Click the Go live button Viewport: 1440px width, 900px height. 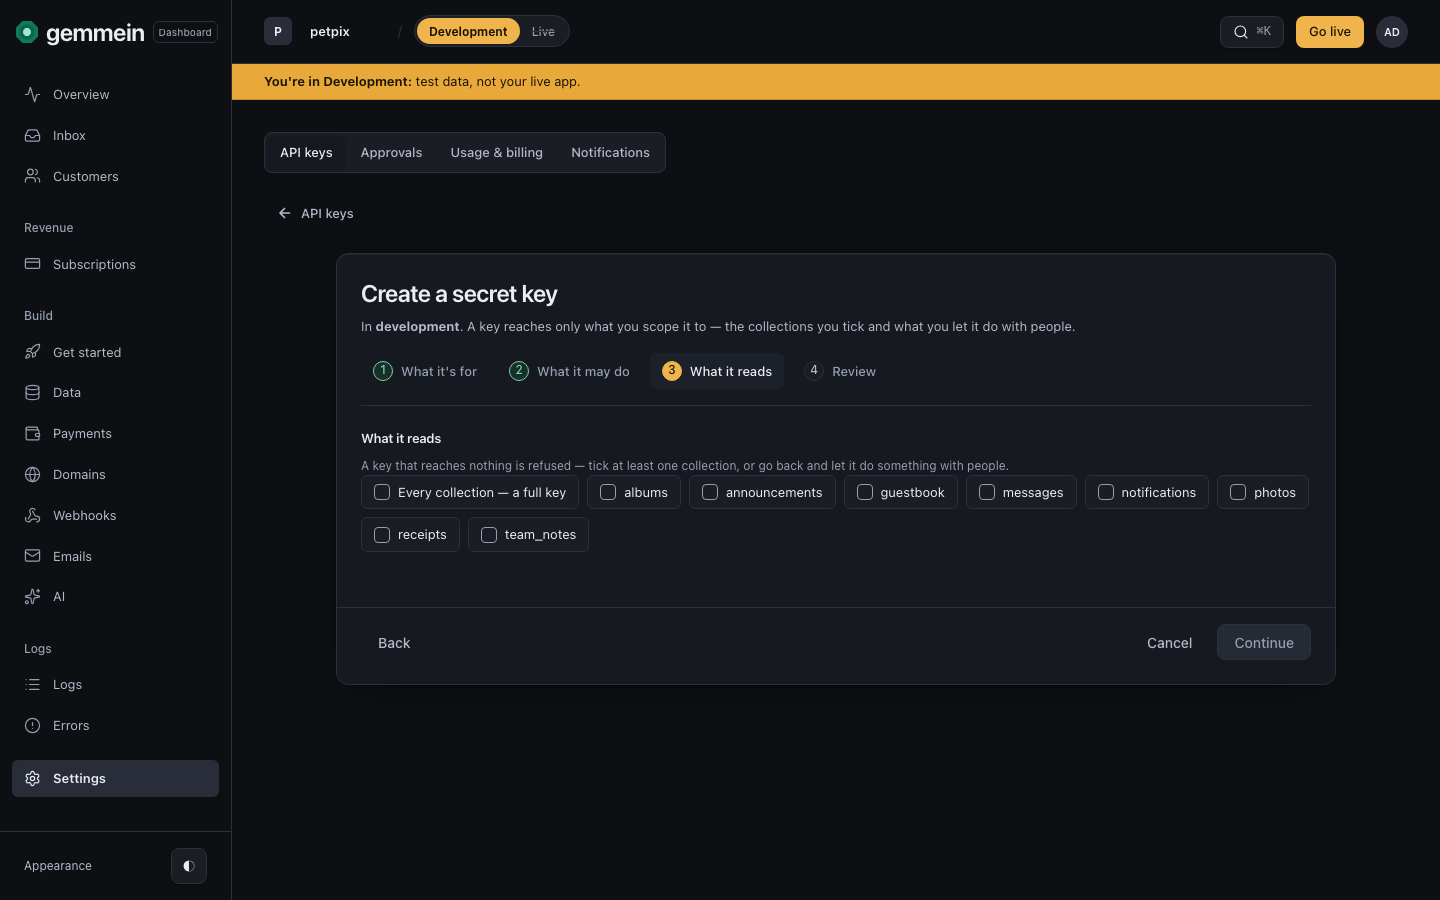click(1330, 32)
